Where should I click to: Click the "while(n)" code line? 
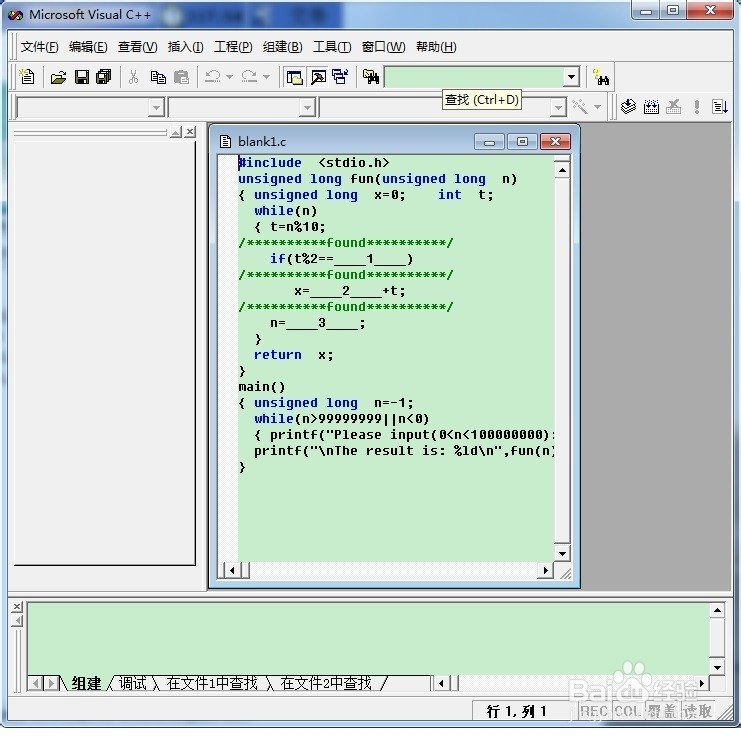pyautogui.click(x=285, y=211)
